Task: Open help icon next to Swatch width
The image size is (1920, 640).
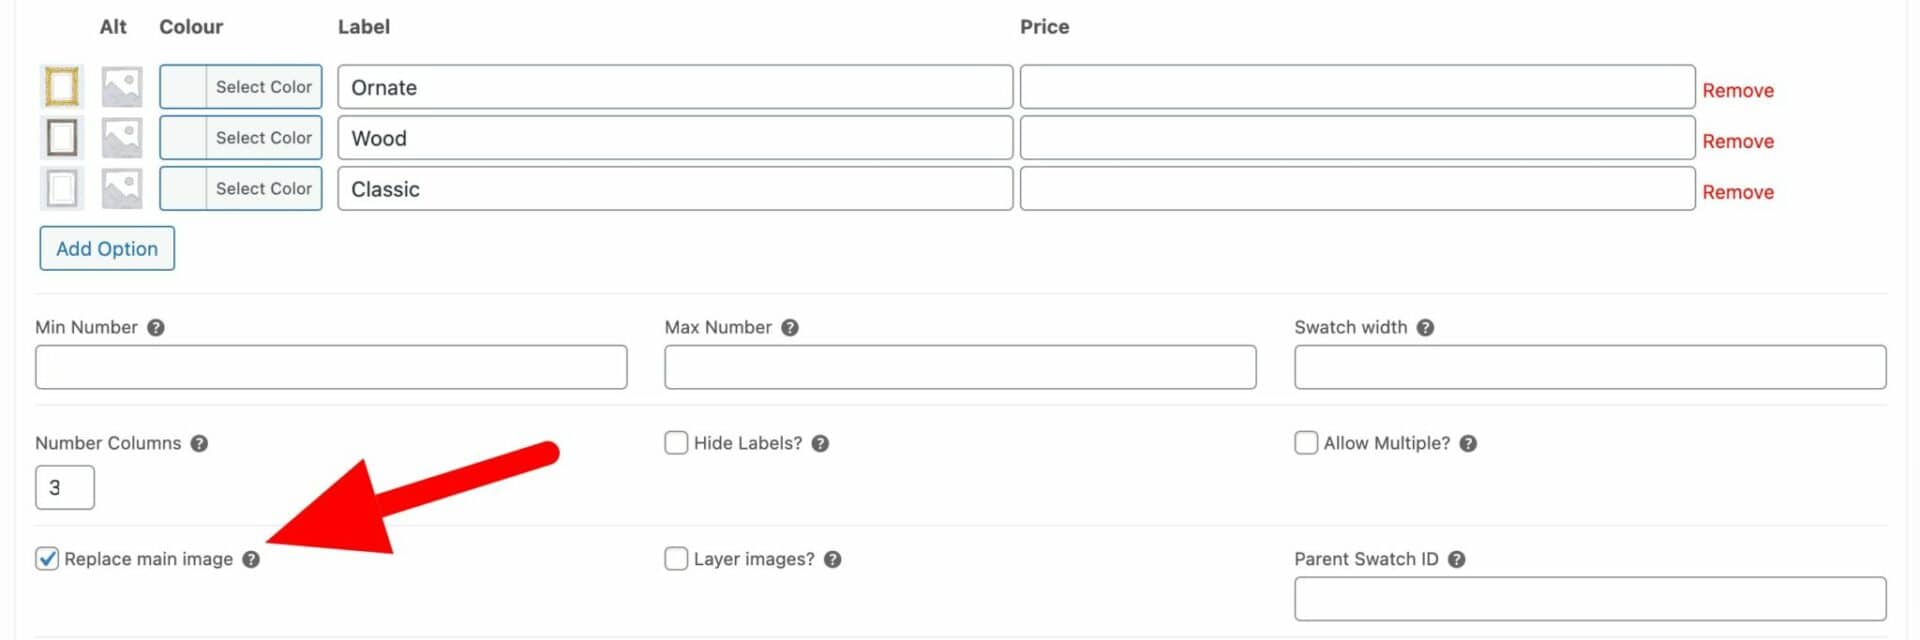Action: (x=1426, y=327)
